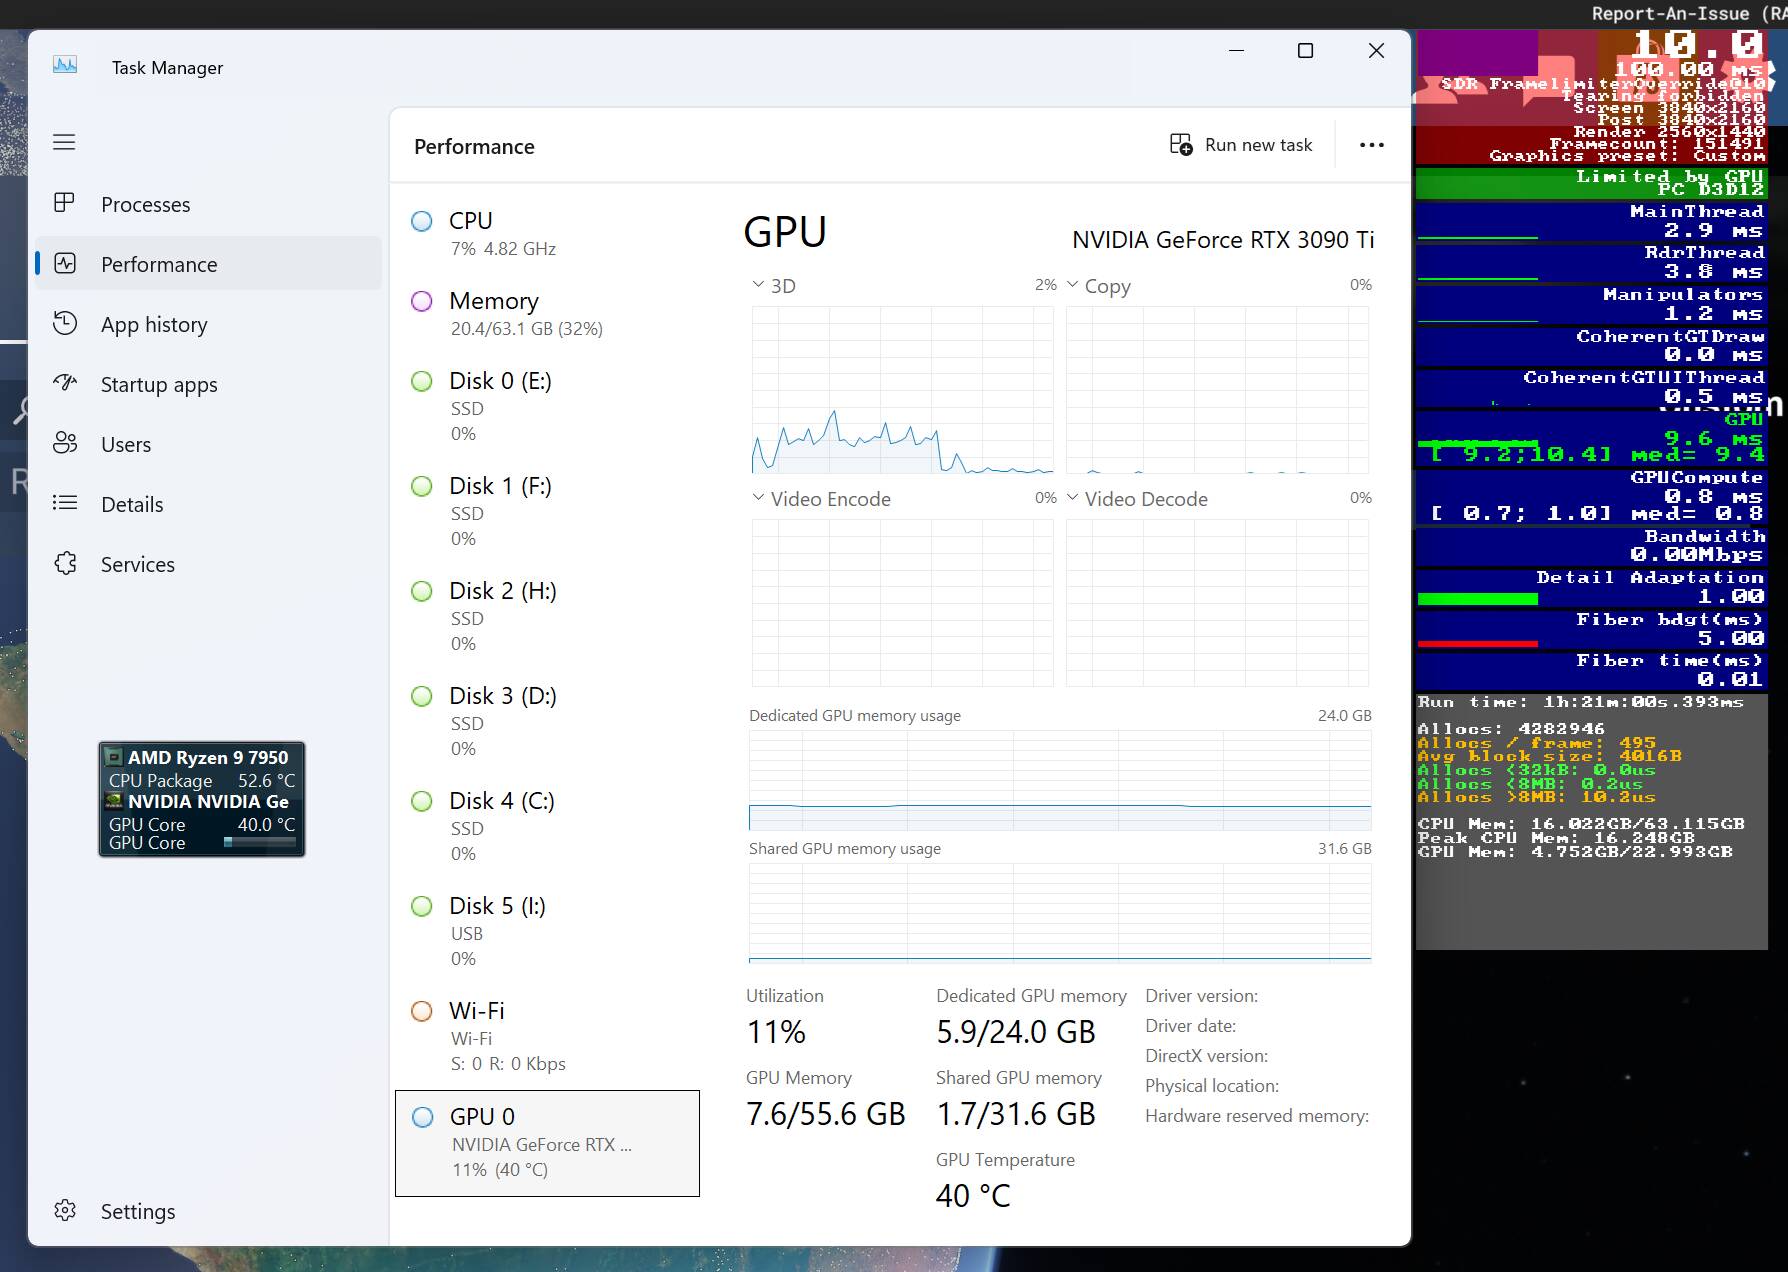
Task: Click the hamburger navigation menu icon
Action: pyautogui.click(x=64, y=142)
